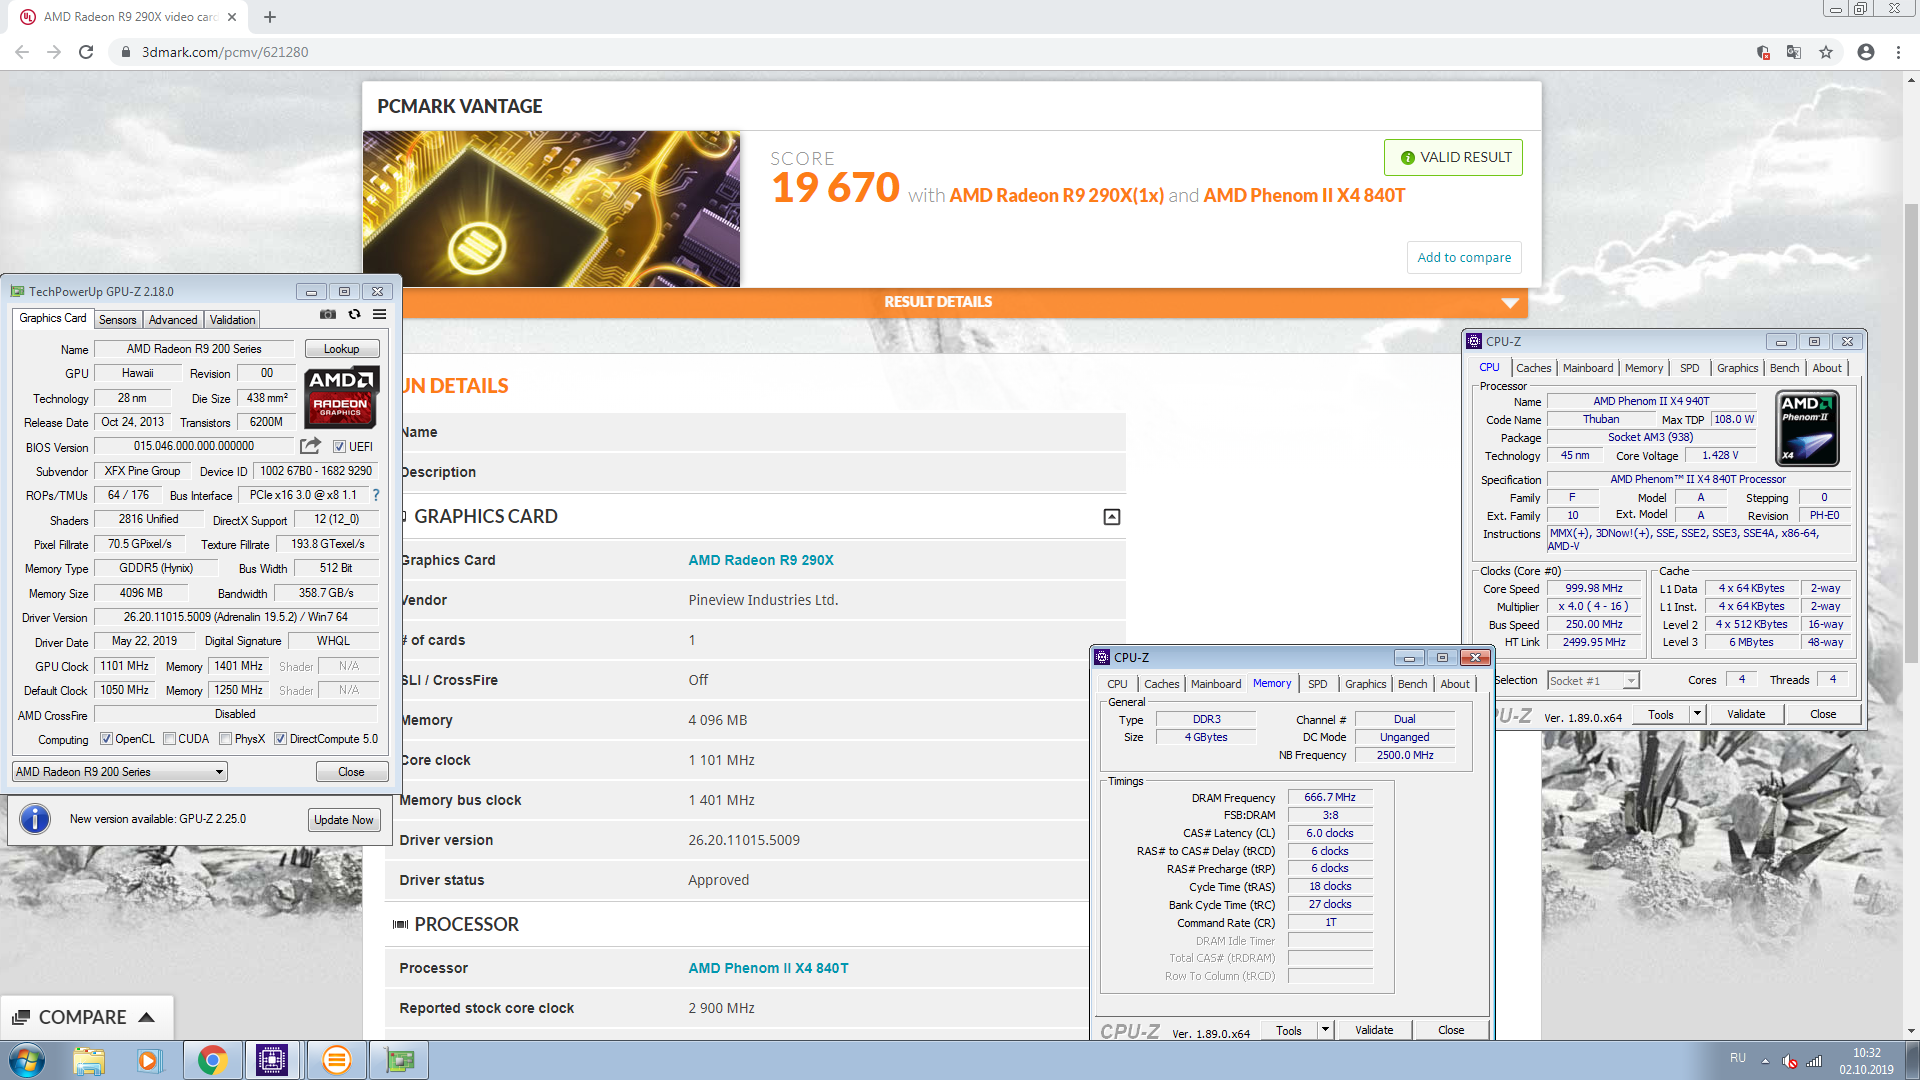Toggle the CUDA checkbox
Image resolution: width=1920 pixels, height=1080 pixels.
170,739
